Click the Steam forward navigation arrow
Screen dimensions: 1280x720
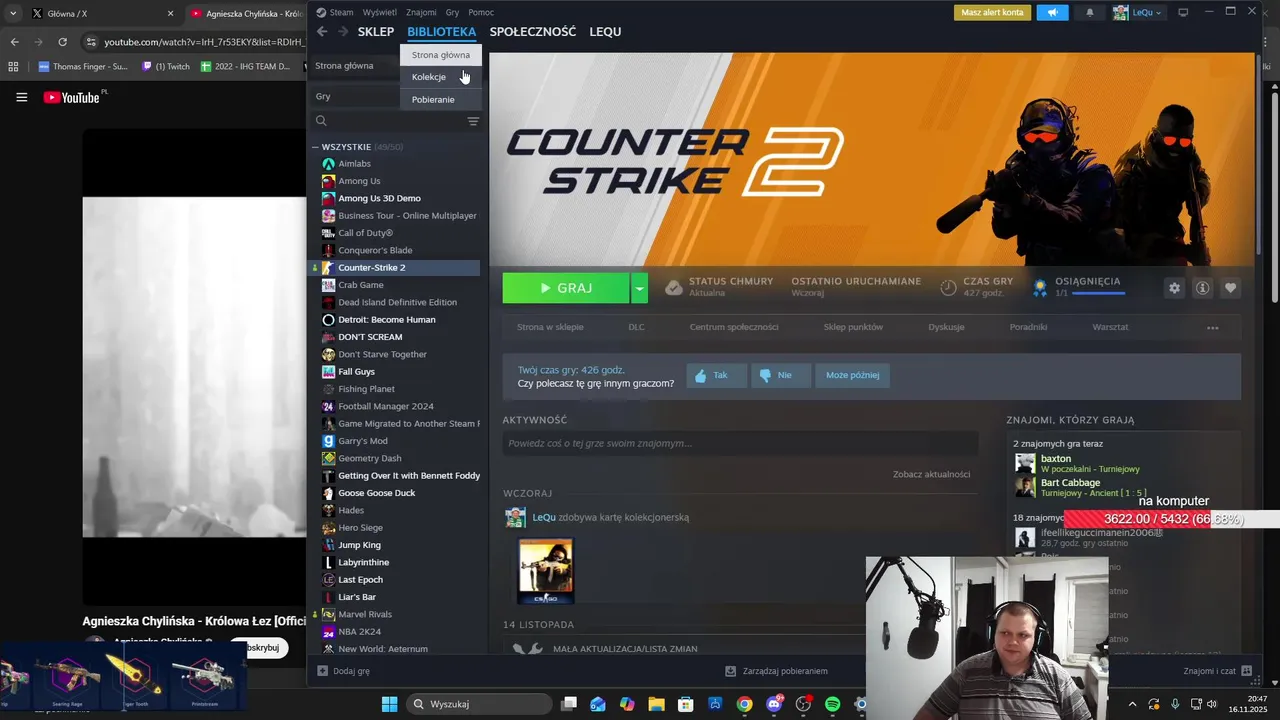pos(343,32)
